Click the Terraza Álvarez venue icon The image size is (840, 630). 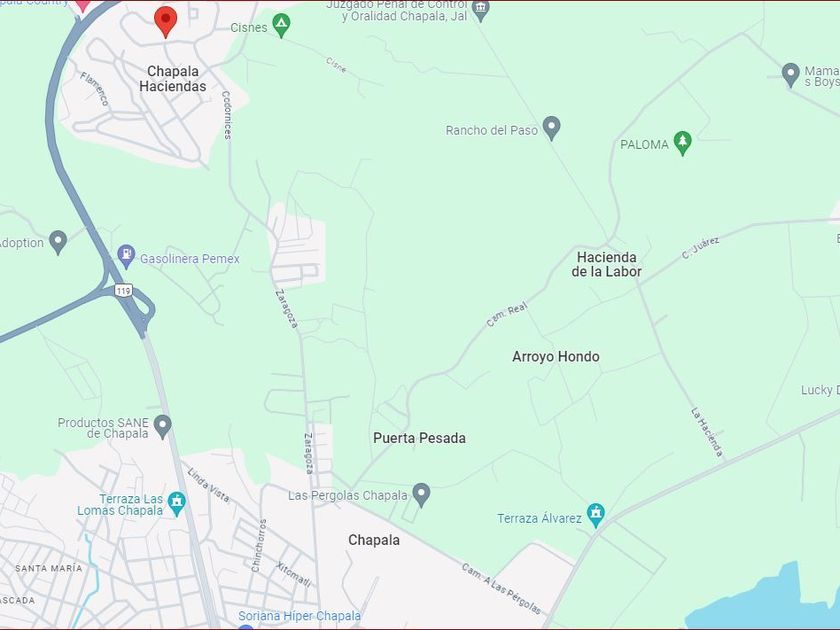point(595,515)
